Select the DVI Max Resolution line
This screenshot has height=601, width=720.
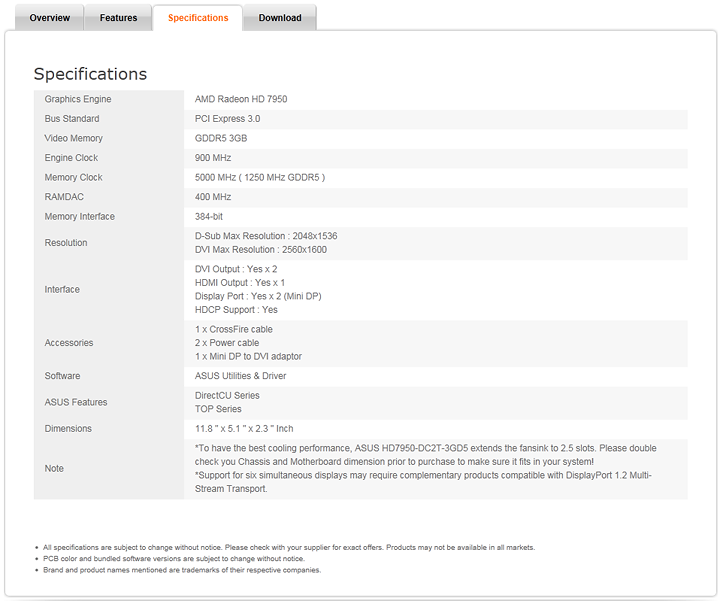pyautogui.click(x=261, y=250)
